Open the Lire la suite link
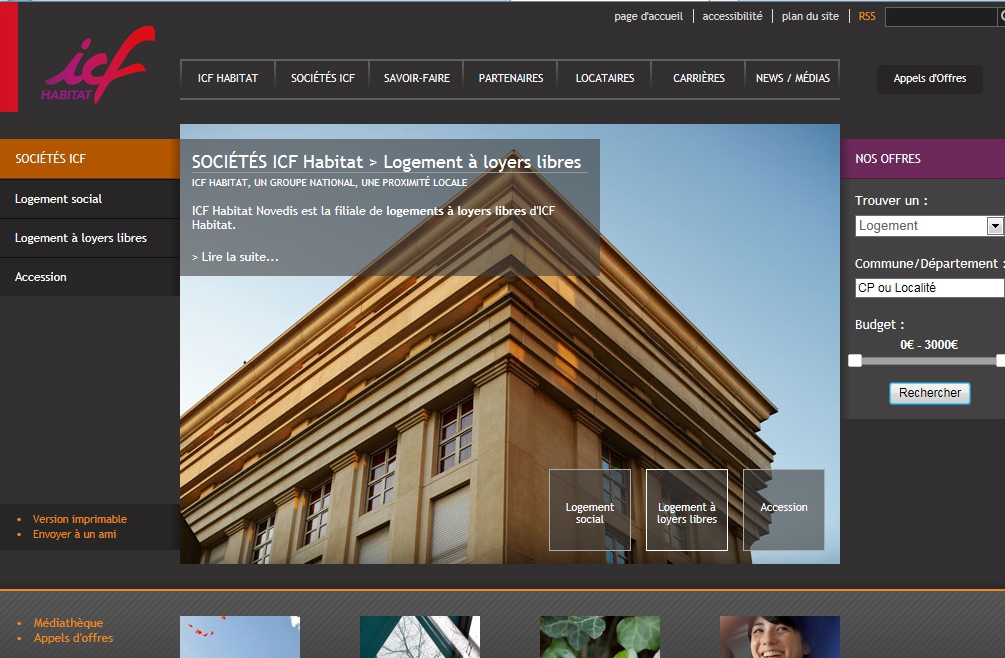Screen dimensions: 1005x658 click(x=235, y=257)
